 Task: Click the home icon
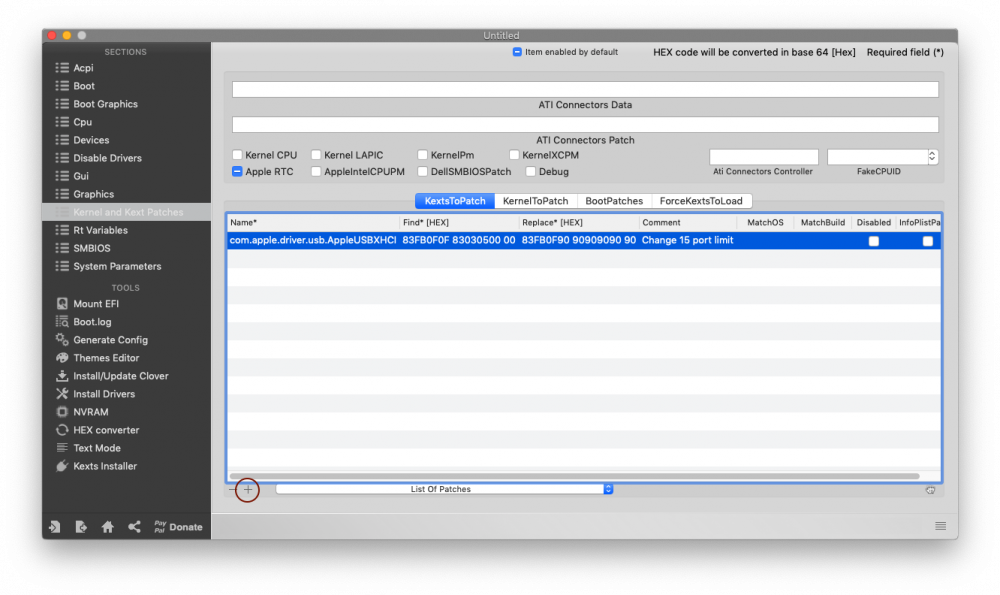click(x=108, y=527)
